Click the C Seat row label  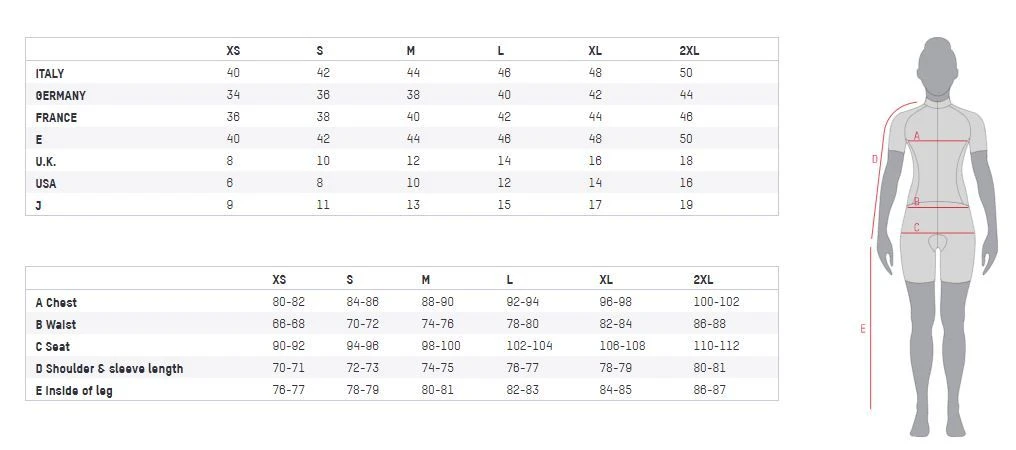(x=52, y=347)
